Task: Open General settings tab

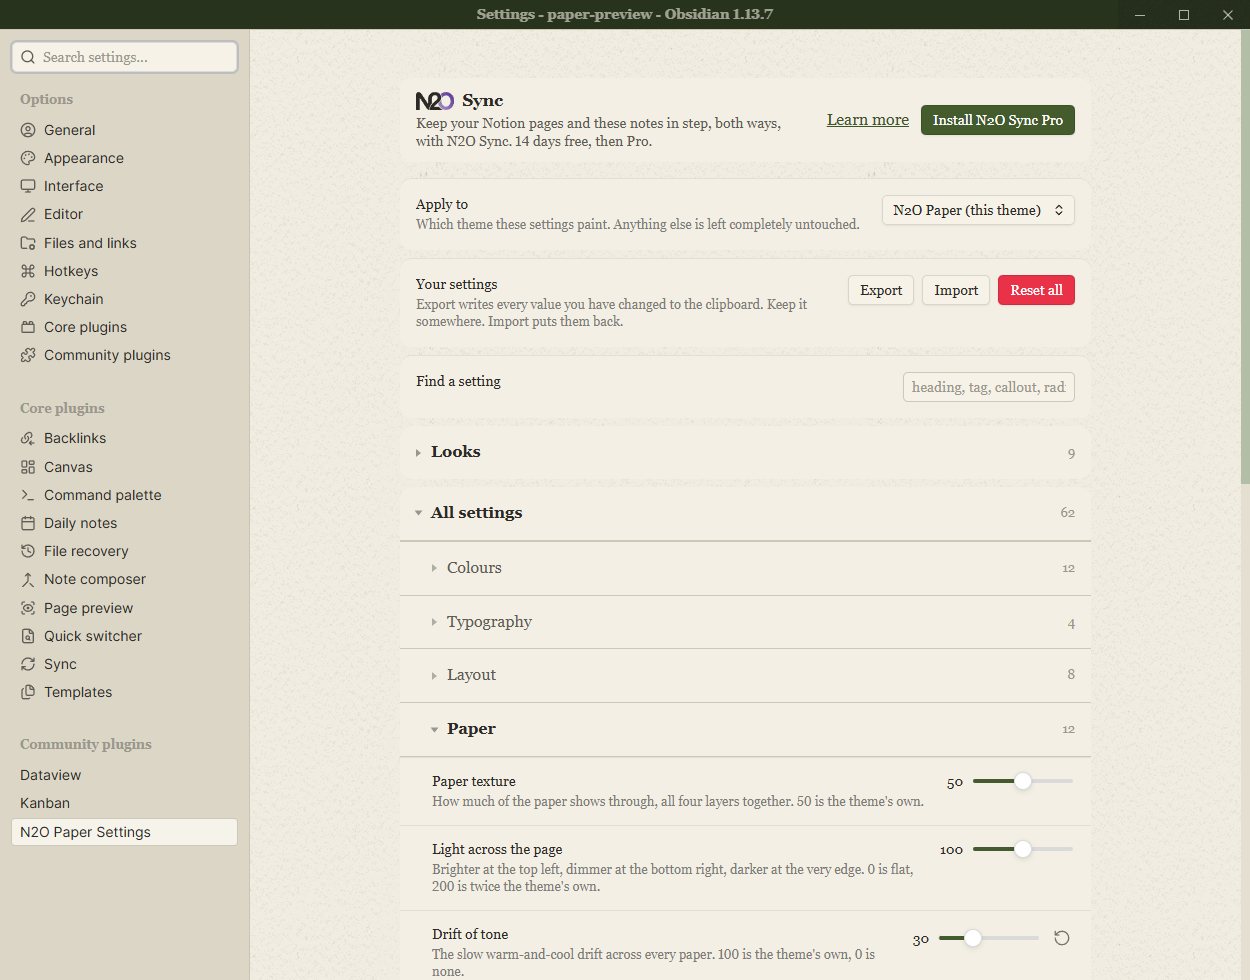Action: tap(124, 130)
